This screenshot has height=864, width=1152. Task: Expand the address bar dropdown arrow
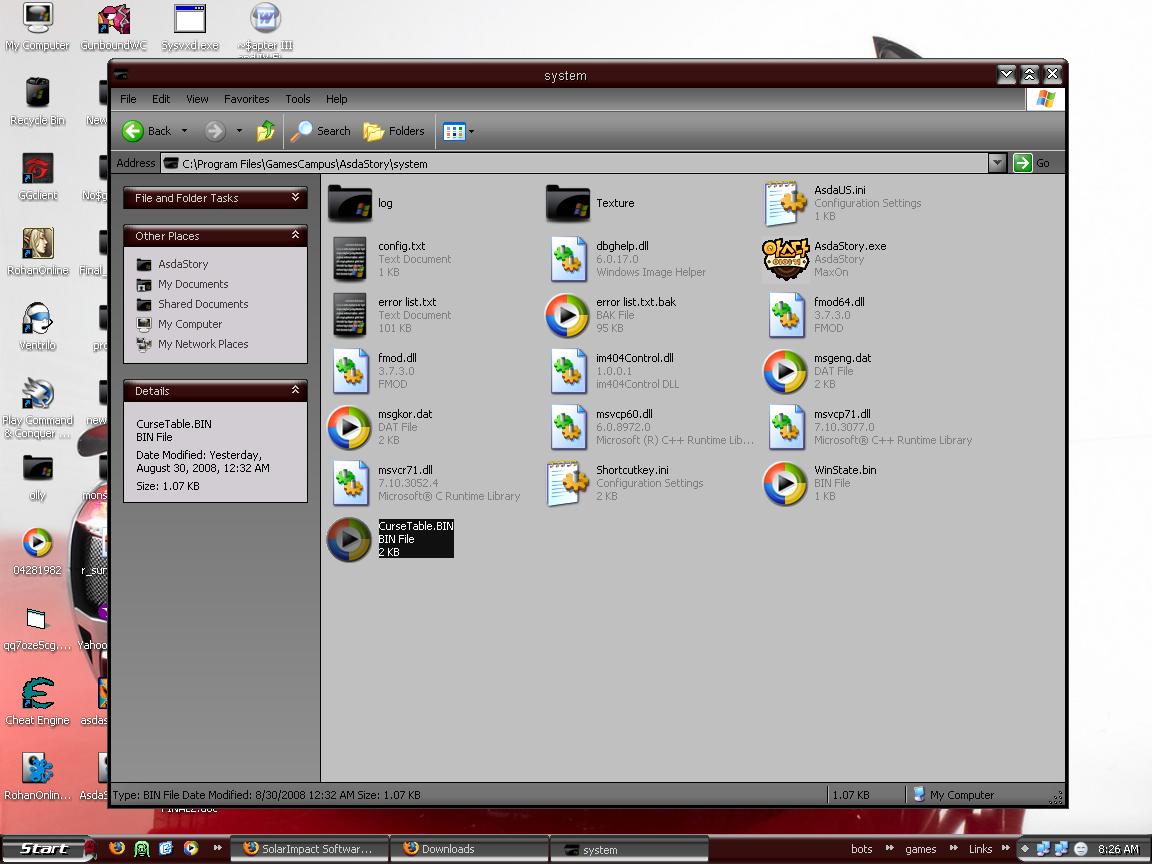tap(996, 163)
